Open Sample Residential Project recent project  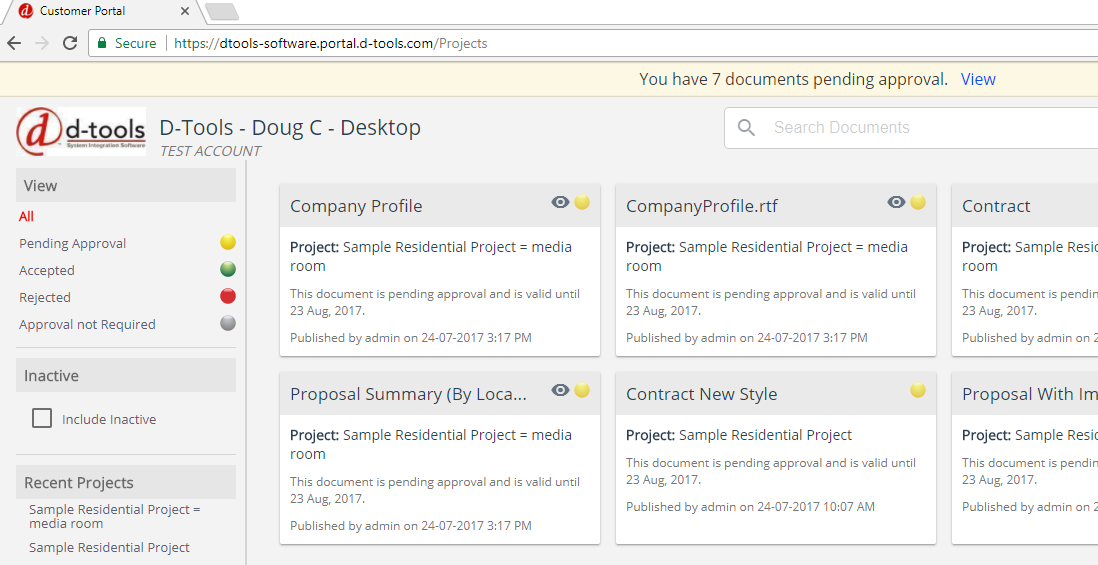click(x=109, y=547)
